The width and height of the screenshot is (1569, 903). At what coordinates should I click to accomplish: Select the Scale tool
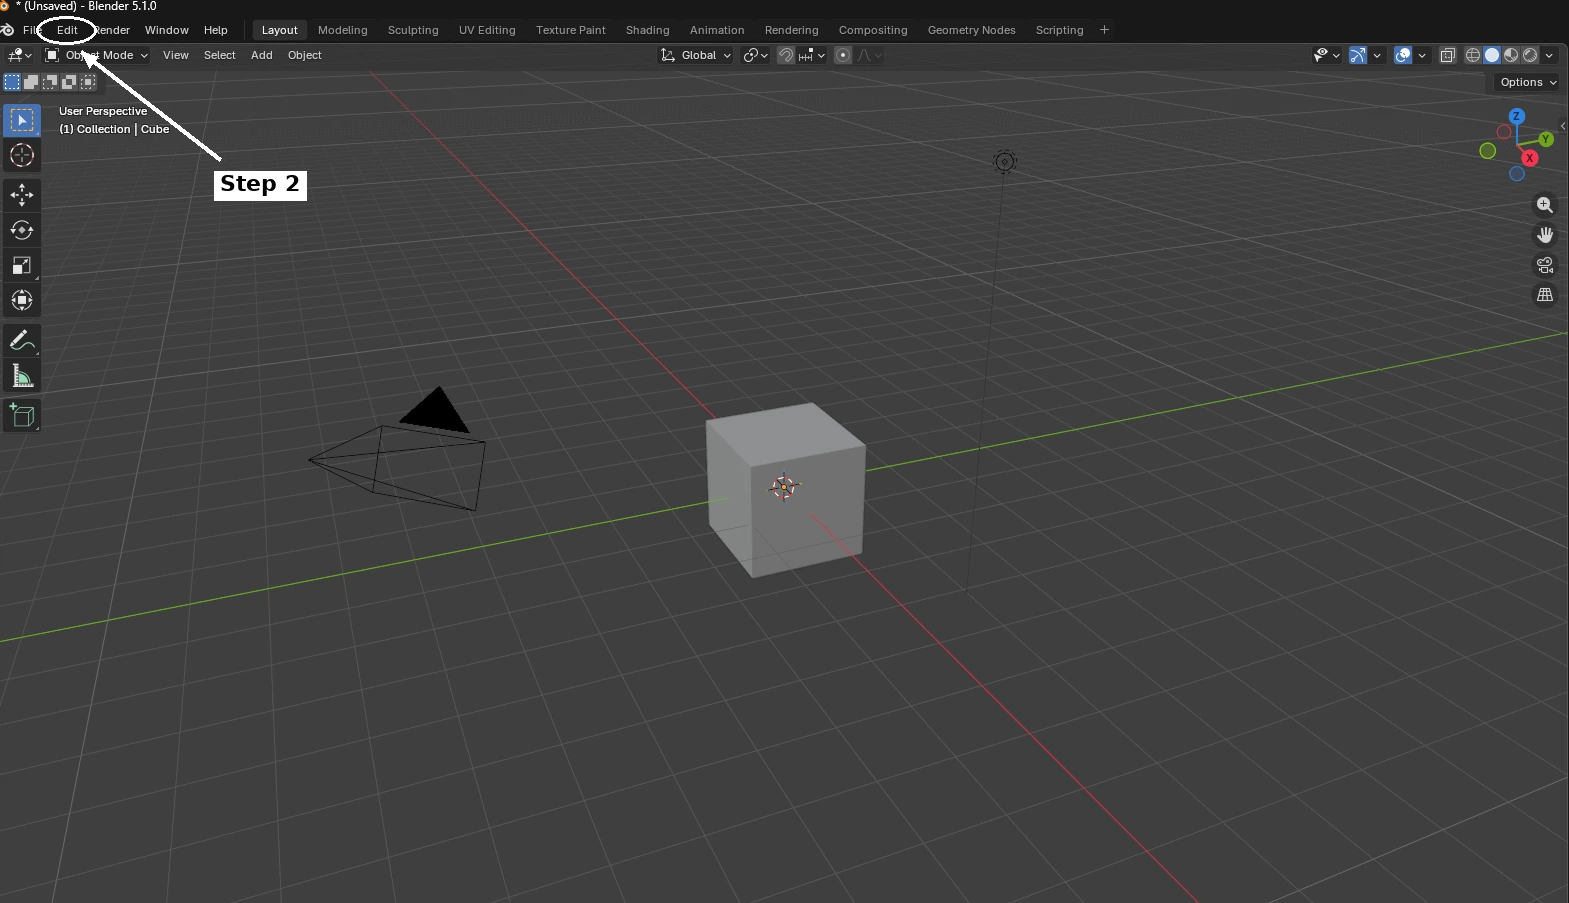pyautogui.click(x=22, y=265)
